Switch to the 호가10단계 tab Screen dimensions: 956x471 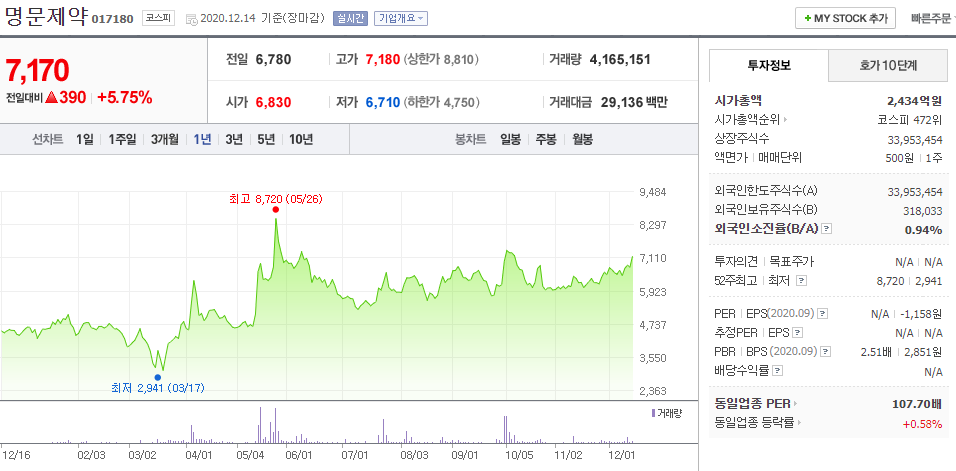pos(888,66)
